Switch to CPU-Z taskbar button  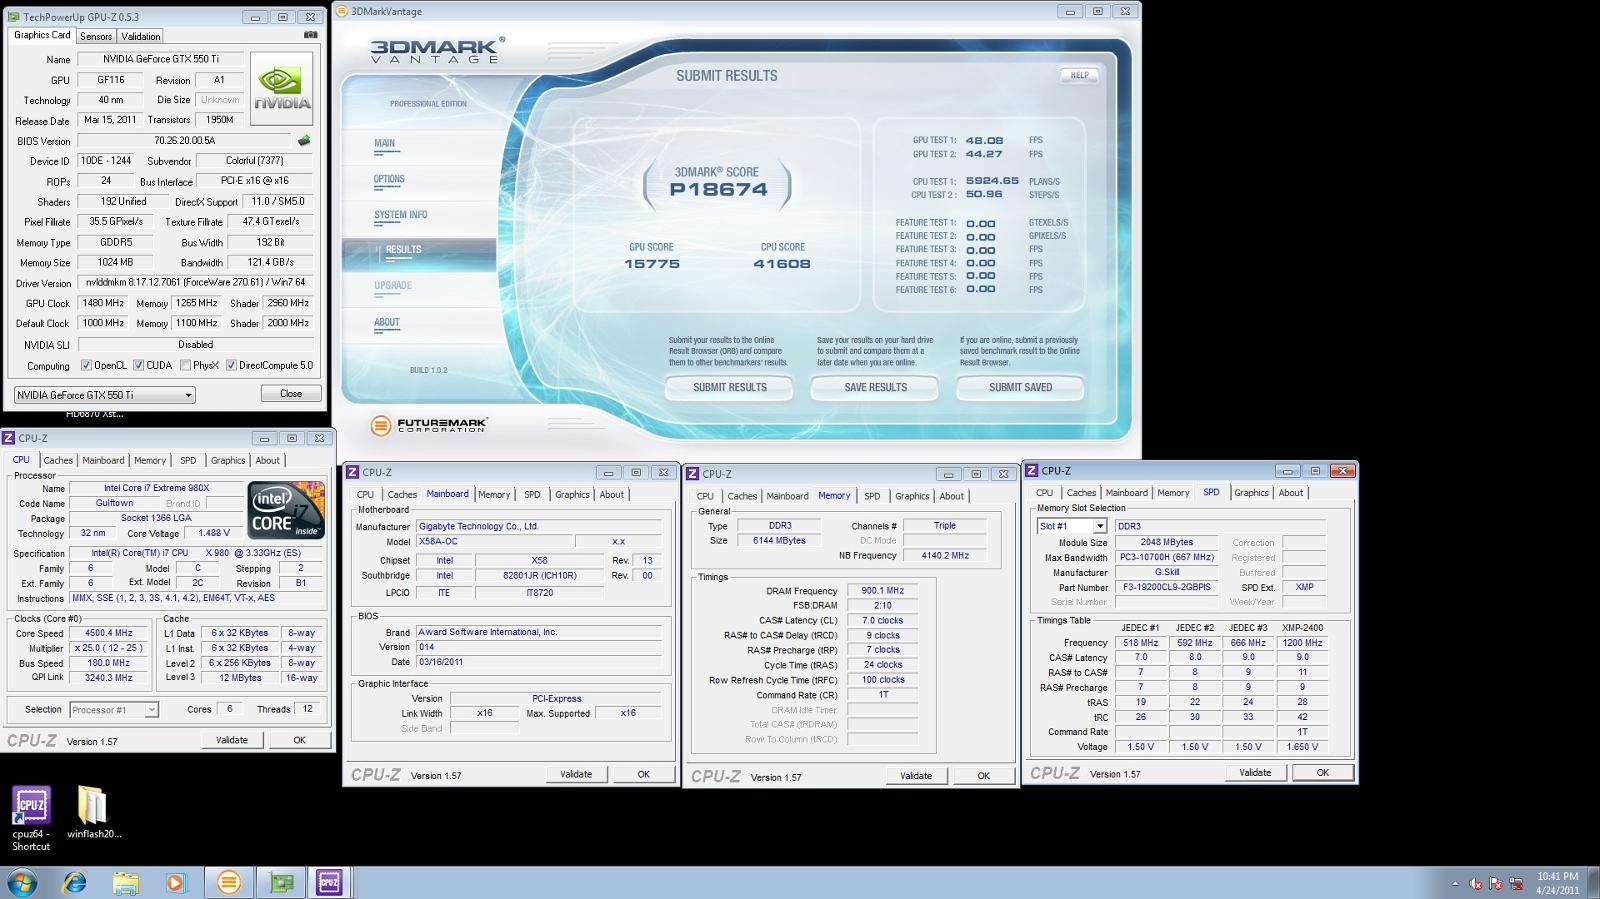[x=329, y=882]
